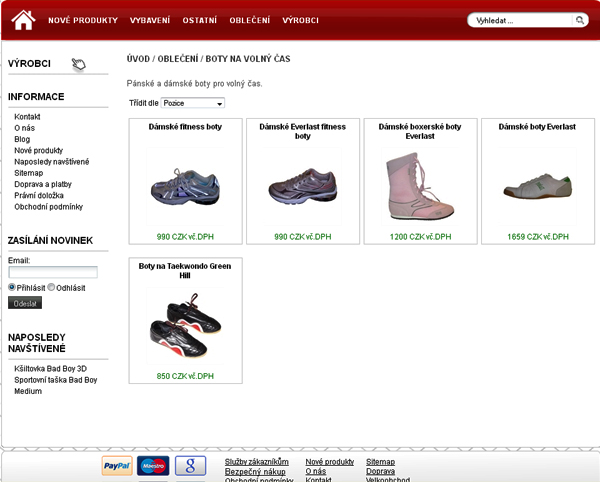Screen dimensions: 600x482
Task: Click Dámské boxerské boty Everlast title
Action: [420, 131]
